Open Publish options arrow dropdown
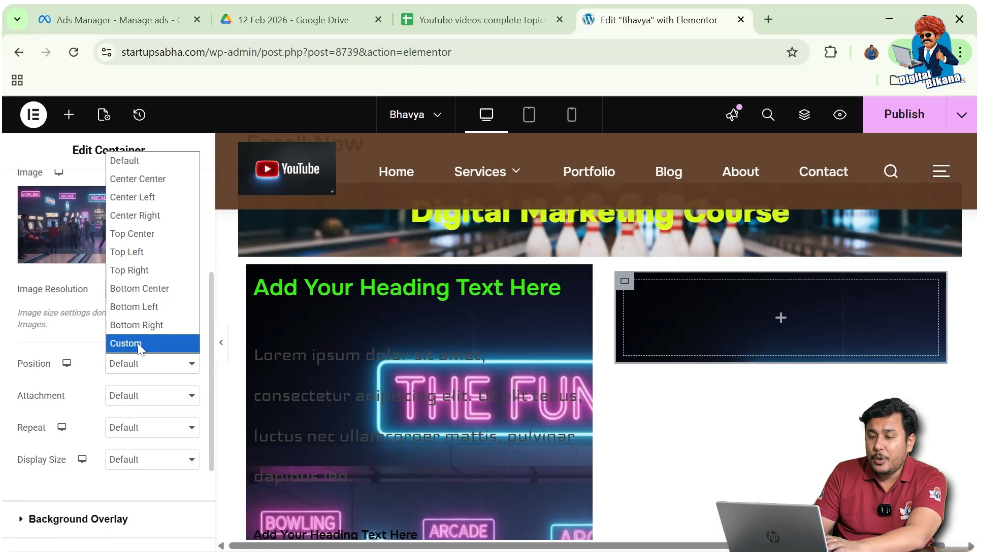This screenshot has width=981, height=556. [961, 115]
